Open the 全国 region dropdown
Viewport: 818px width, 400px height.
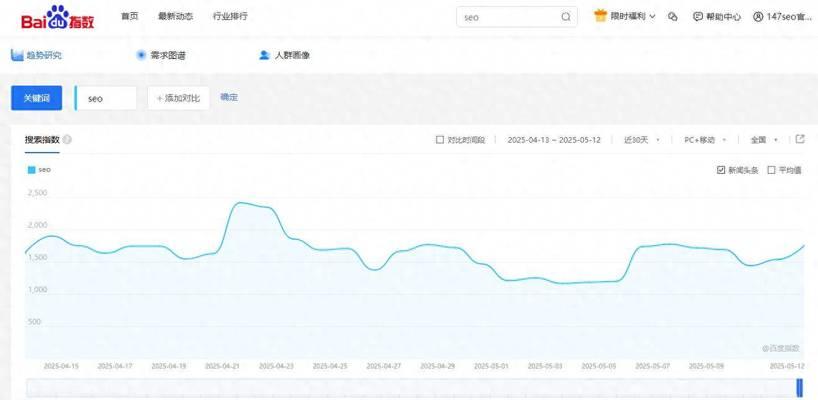764,140
